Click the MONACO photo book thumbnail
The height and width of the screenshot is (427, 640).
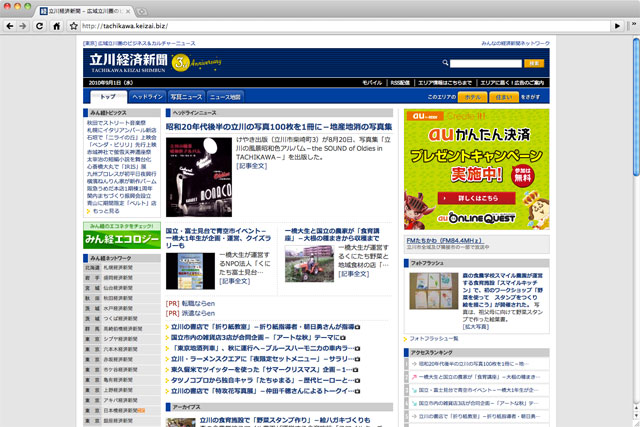tap(199, 177)
